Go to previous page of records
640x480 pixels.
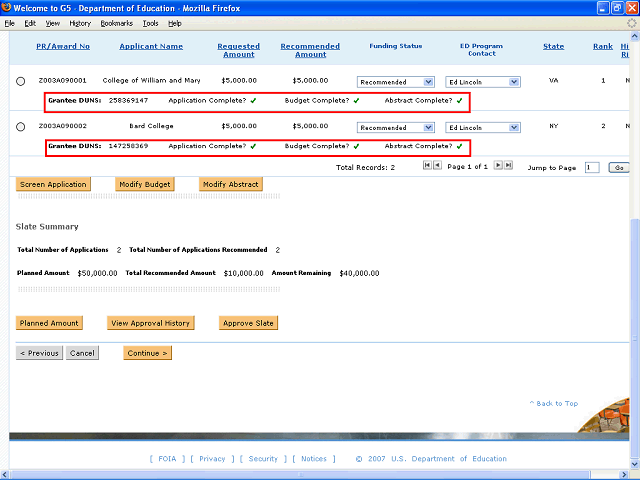438,166
